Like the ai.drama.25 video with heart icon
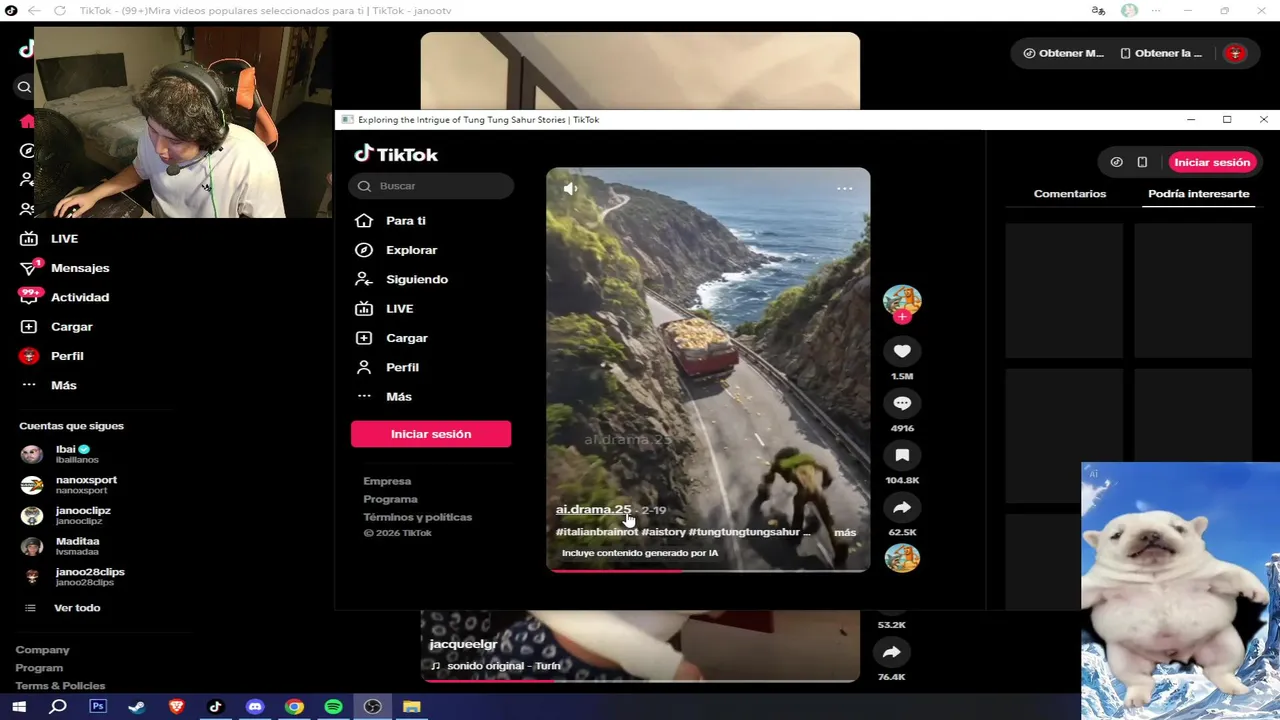Viewport: 1280px width, 720px height. pos(902,351)
